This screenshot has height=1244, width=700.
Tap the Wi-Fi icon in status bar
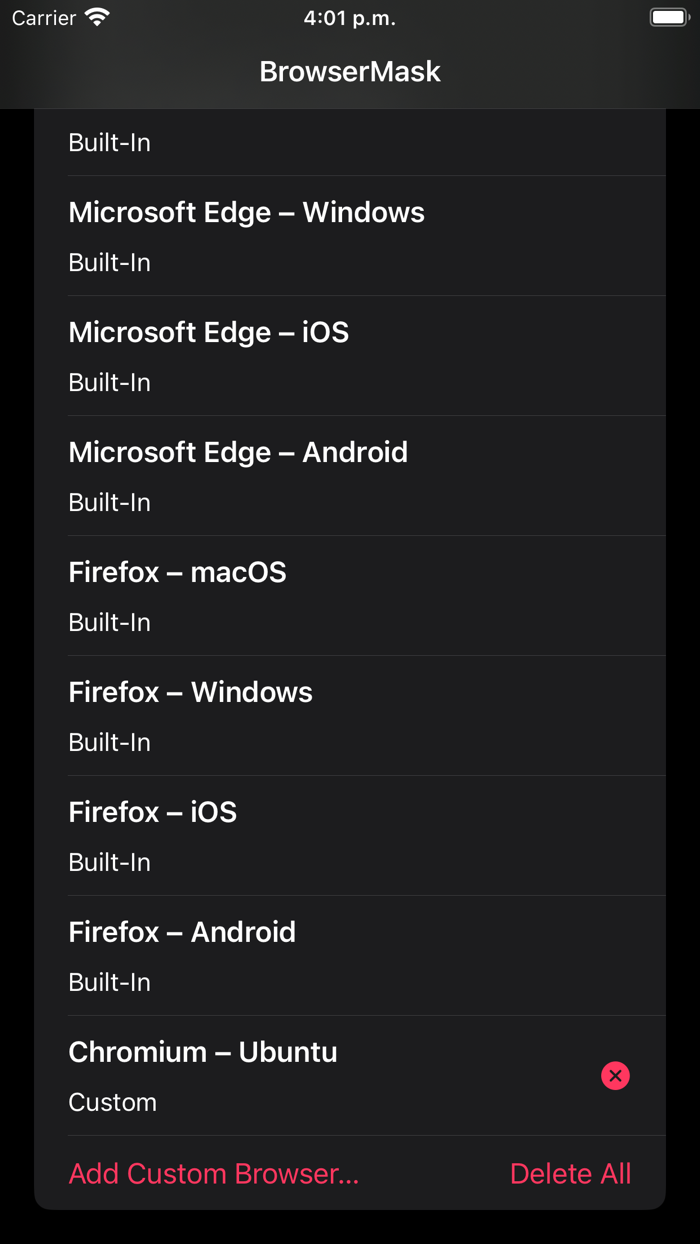coord(95,17)
